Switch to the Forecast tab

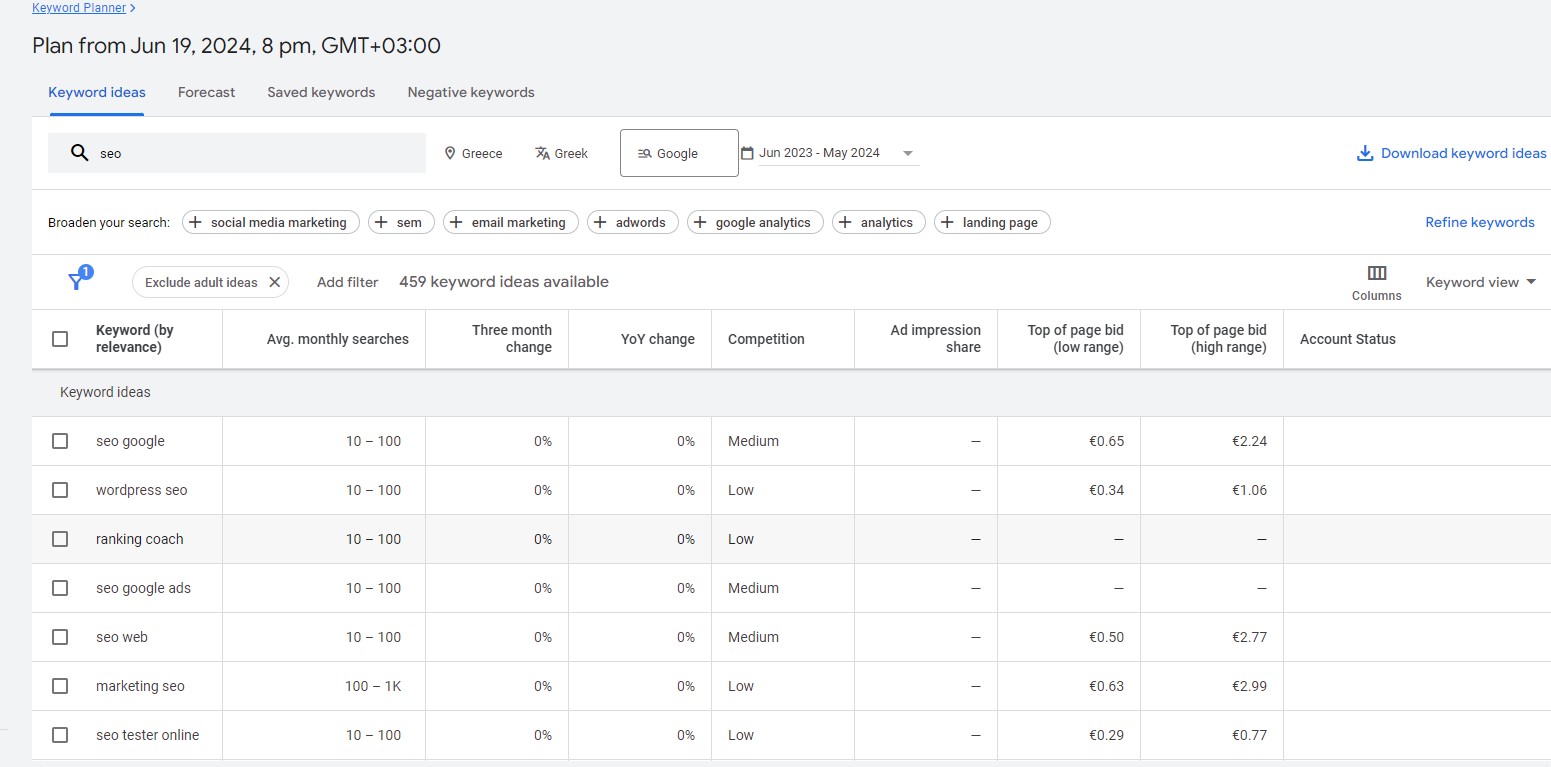point(206,92)
